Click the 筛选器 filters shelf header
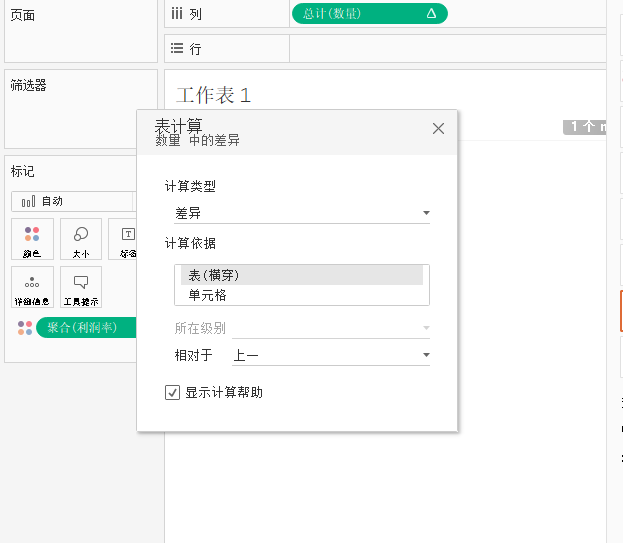 [x=28, y=85]
